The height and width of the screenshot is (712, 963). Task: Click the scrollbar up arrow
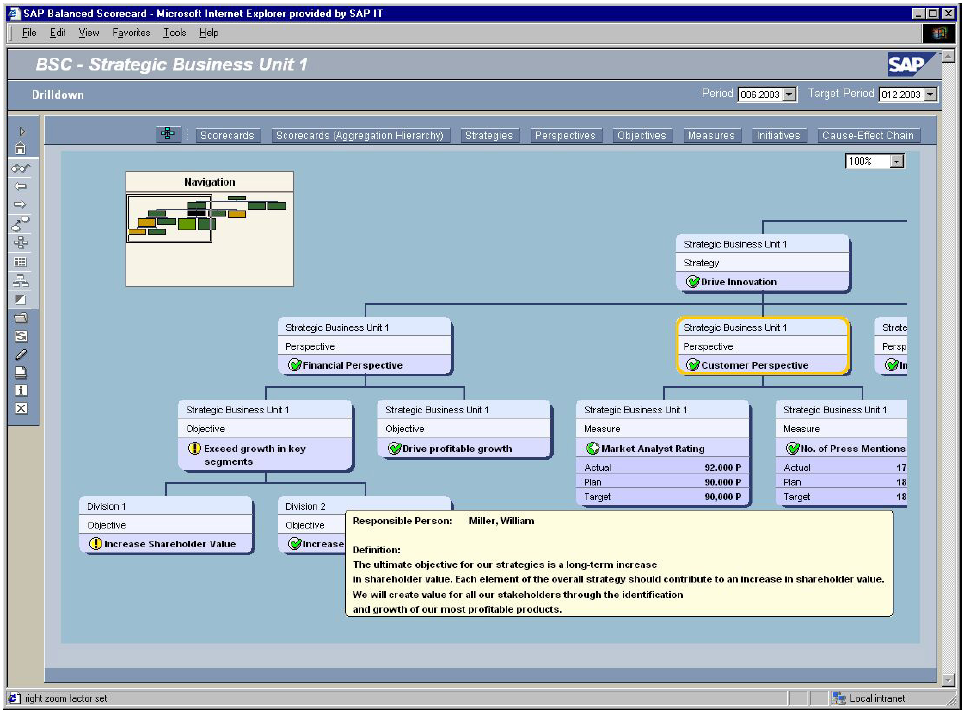(x=948, y=56)
